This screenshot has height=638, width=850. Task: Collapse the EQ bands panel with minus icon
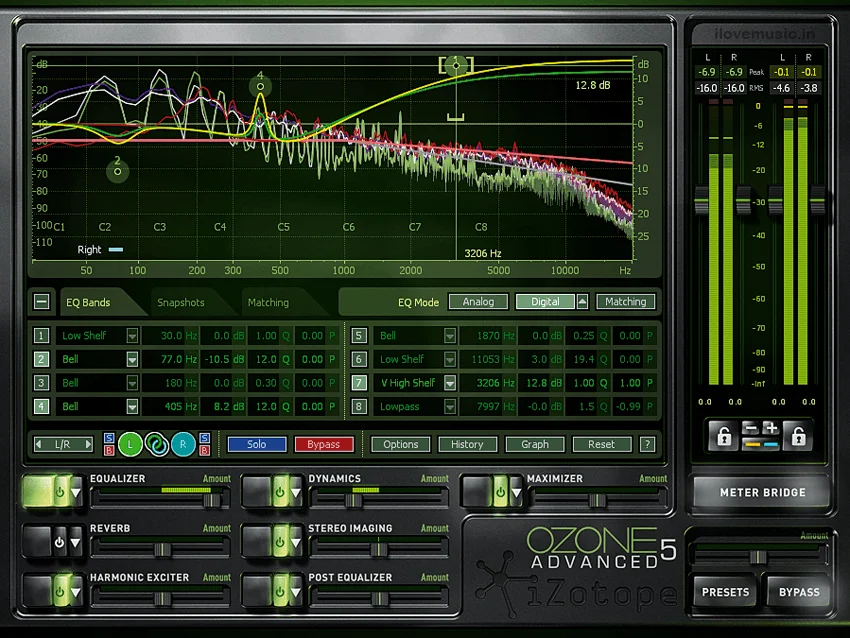tap(42, 302)
